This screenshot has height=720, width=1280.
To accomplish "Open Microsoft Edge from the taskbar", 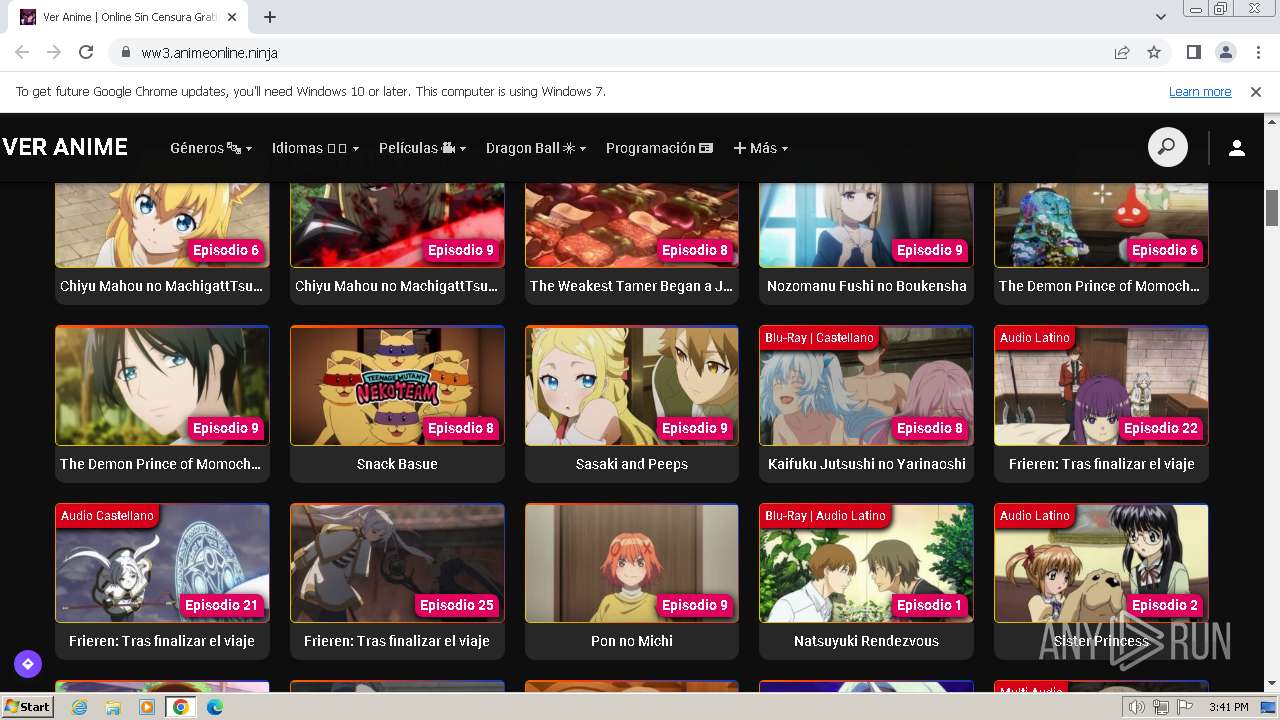I will coord(215,707).
